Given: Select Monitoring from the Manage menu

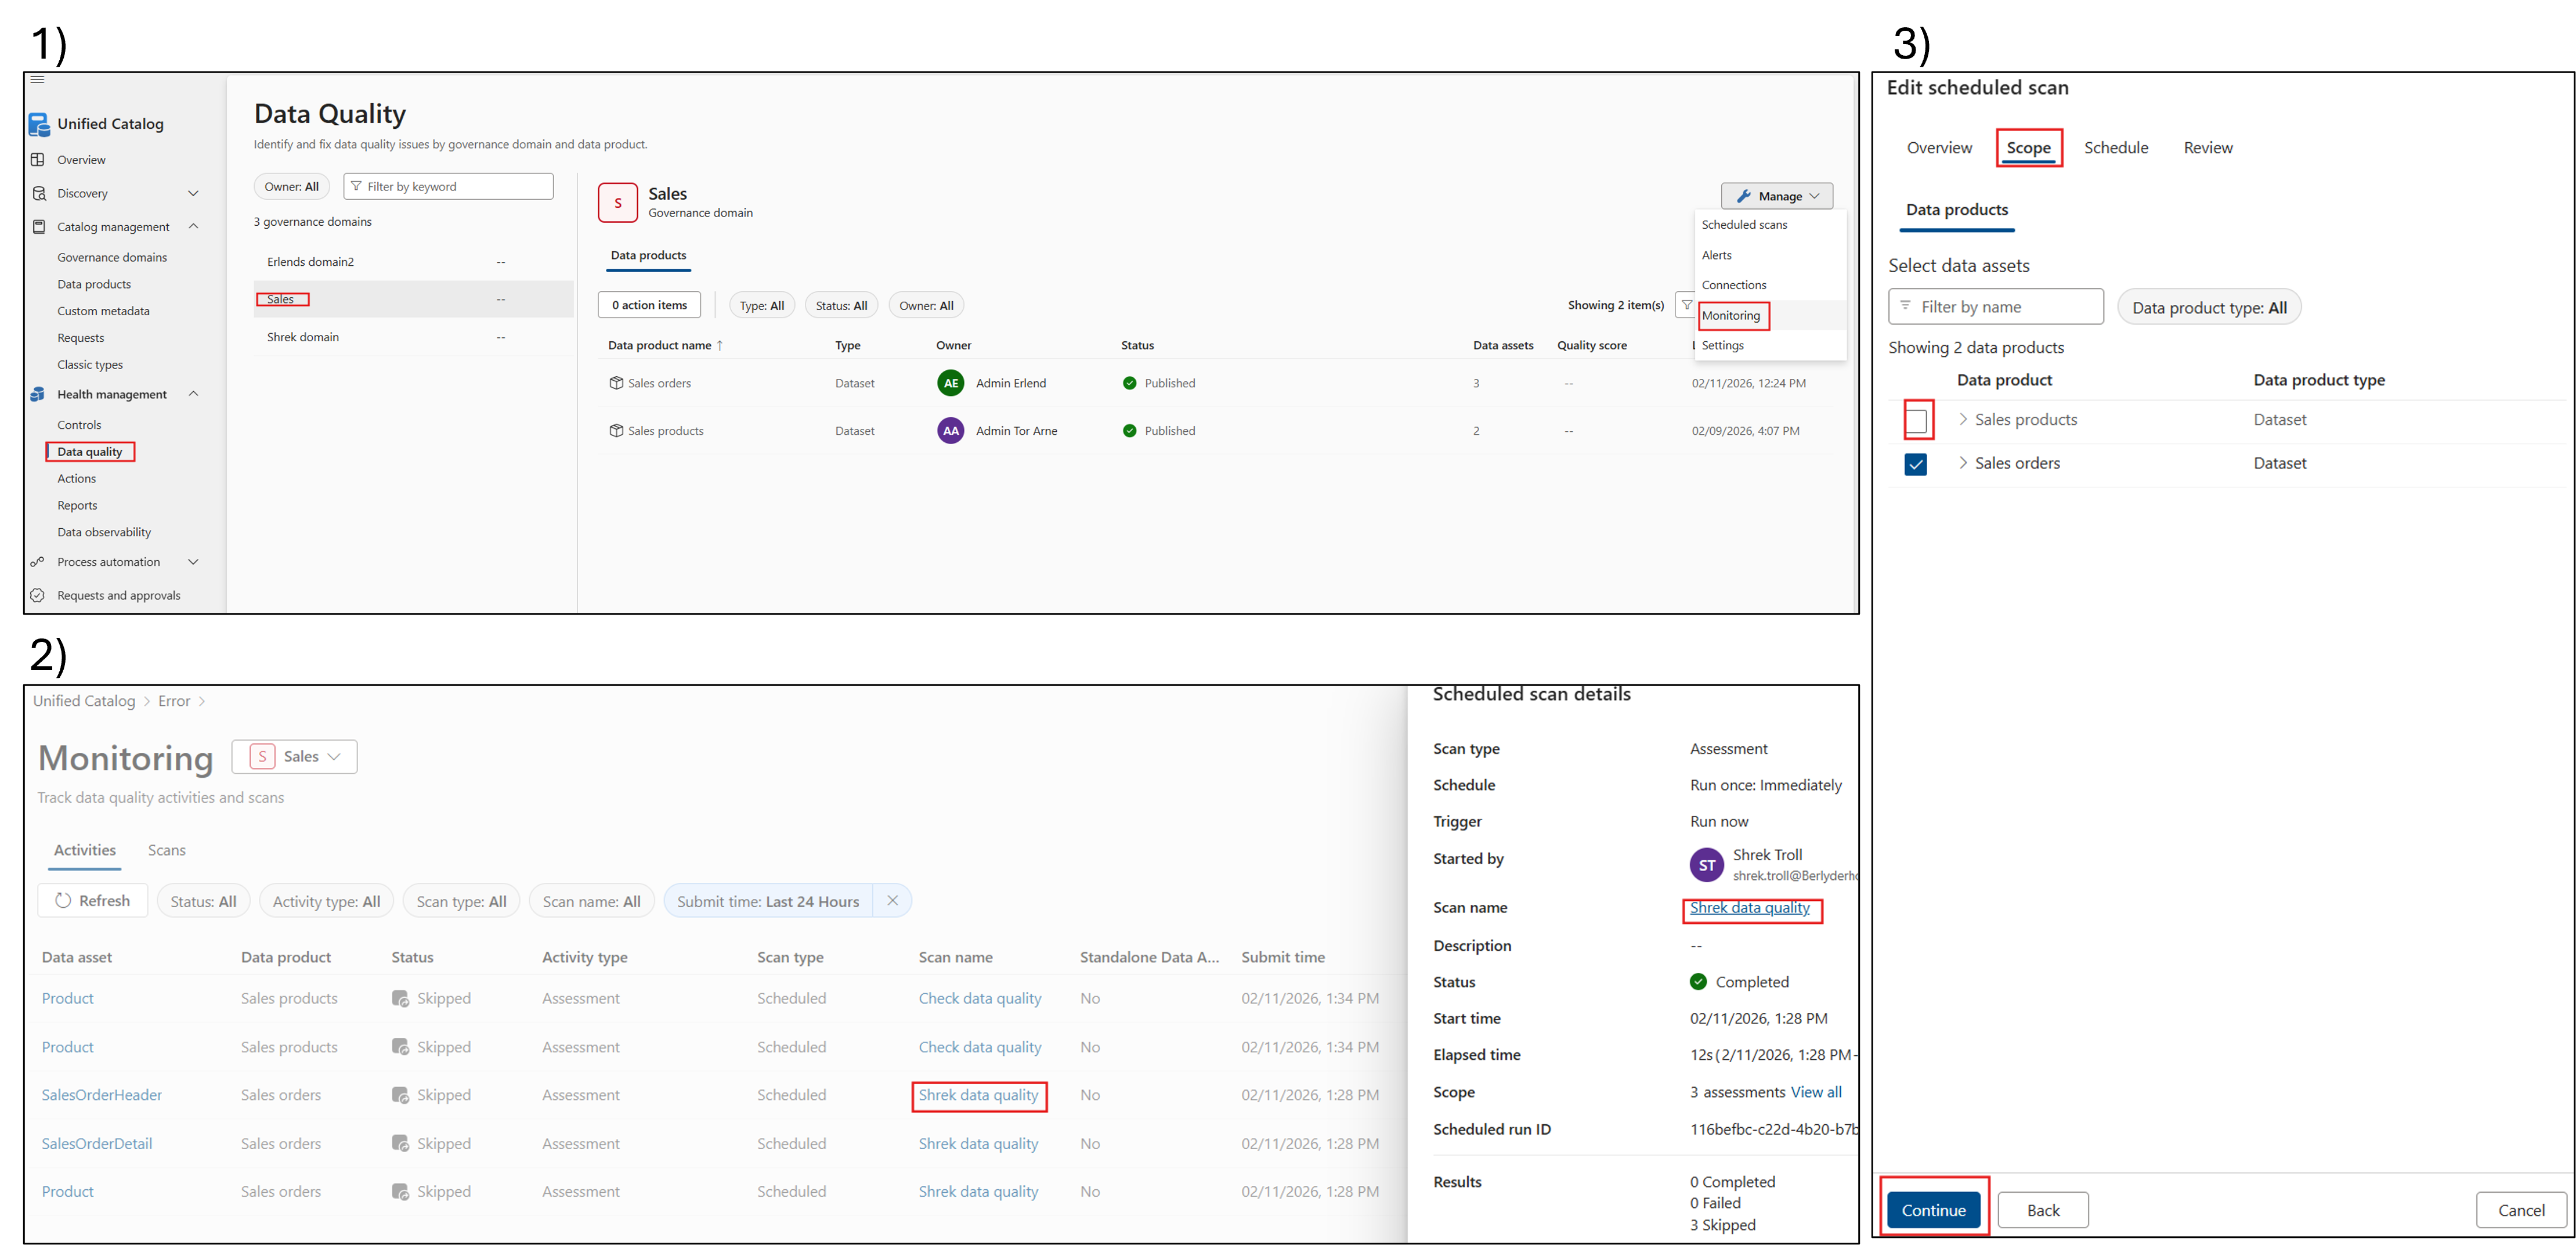Looking at the screenshot, I should (1731, 316).
